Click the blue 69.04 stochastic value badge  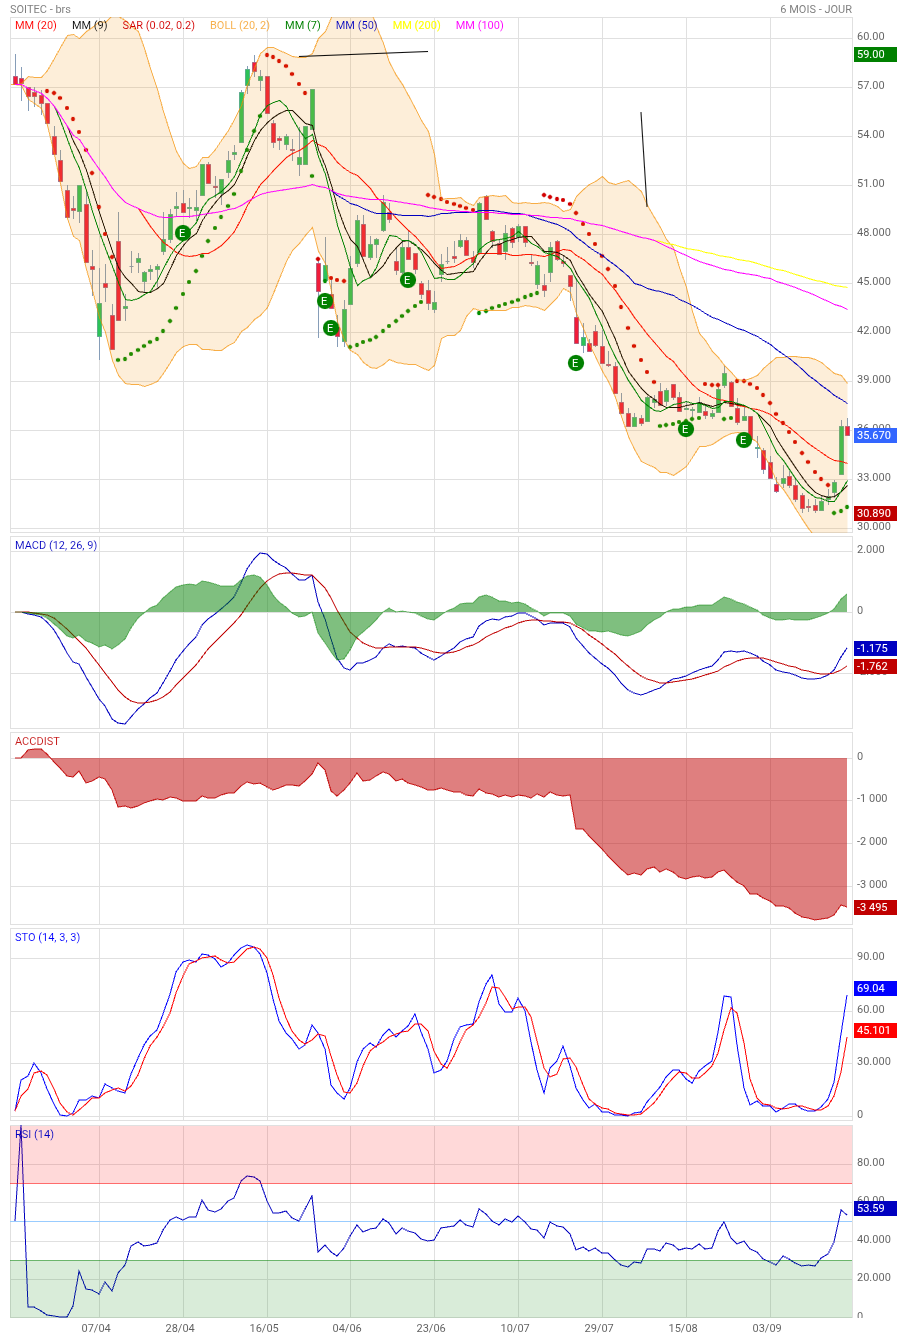point(875,988)
